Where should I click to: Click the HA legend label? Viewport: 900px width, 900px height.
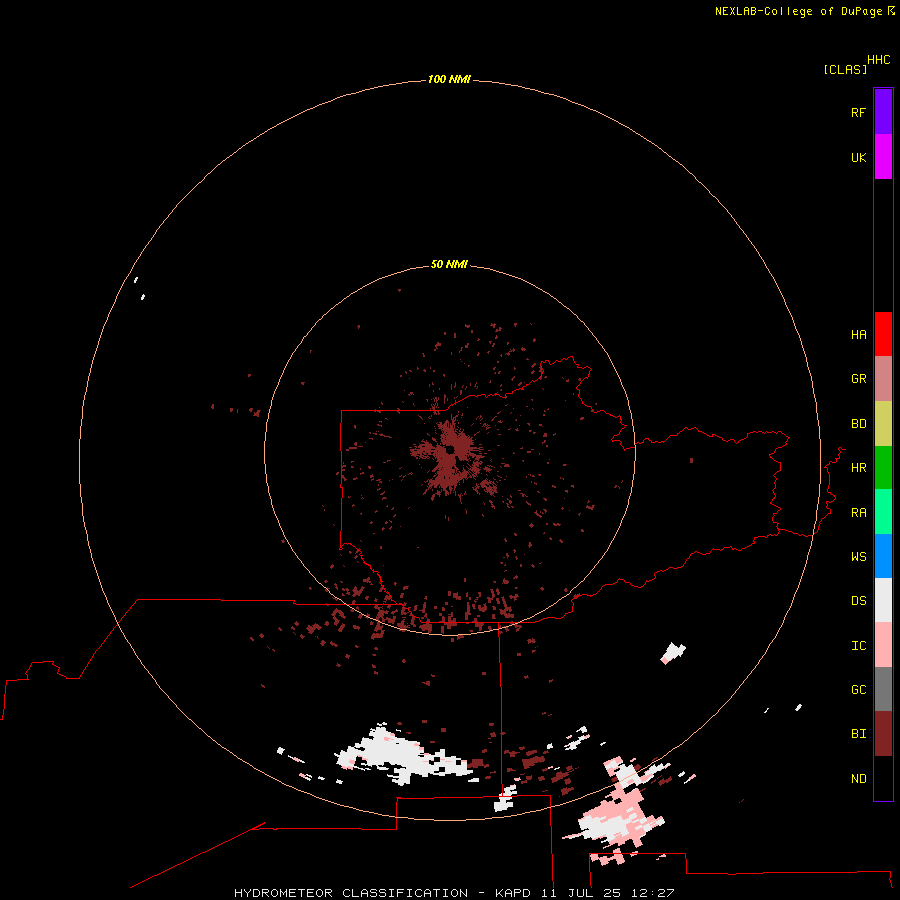pos(858,335)
